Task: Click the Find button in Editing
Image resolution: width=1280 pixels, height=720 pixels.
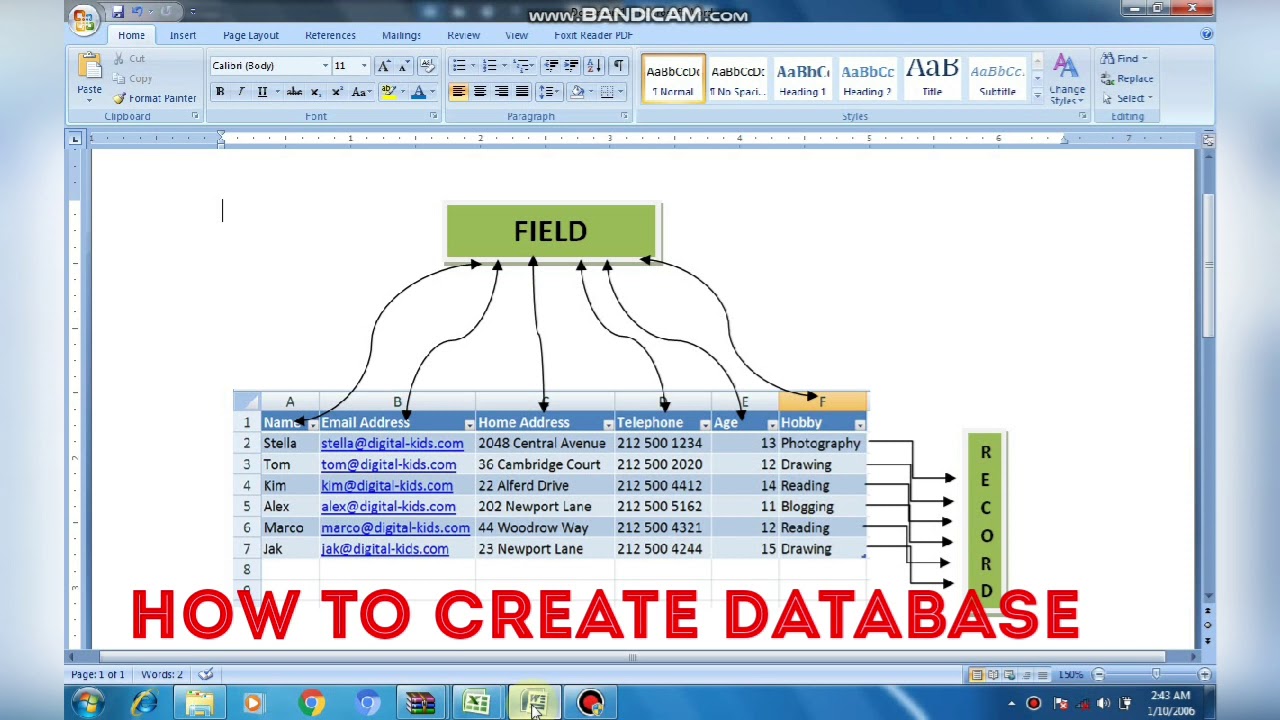Action: pos(1124,58)
